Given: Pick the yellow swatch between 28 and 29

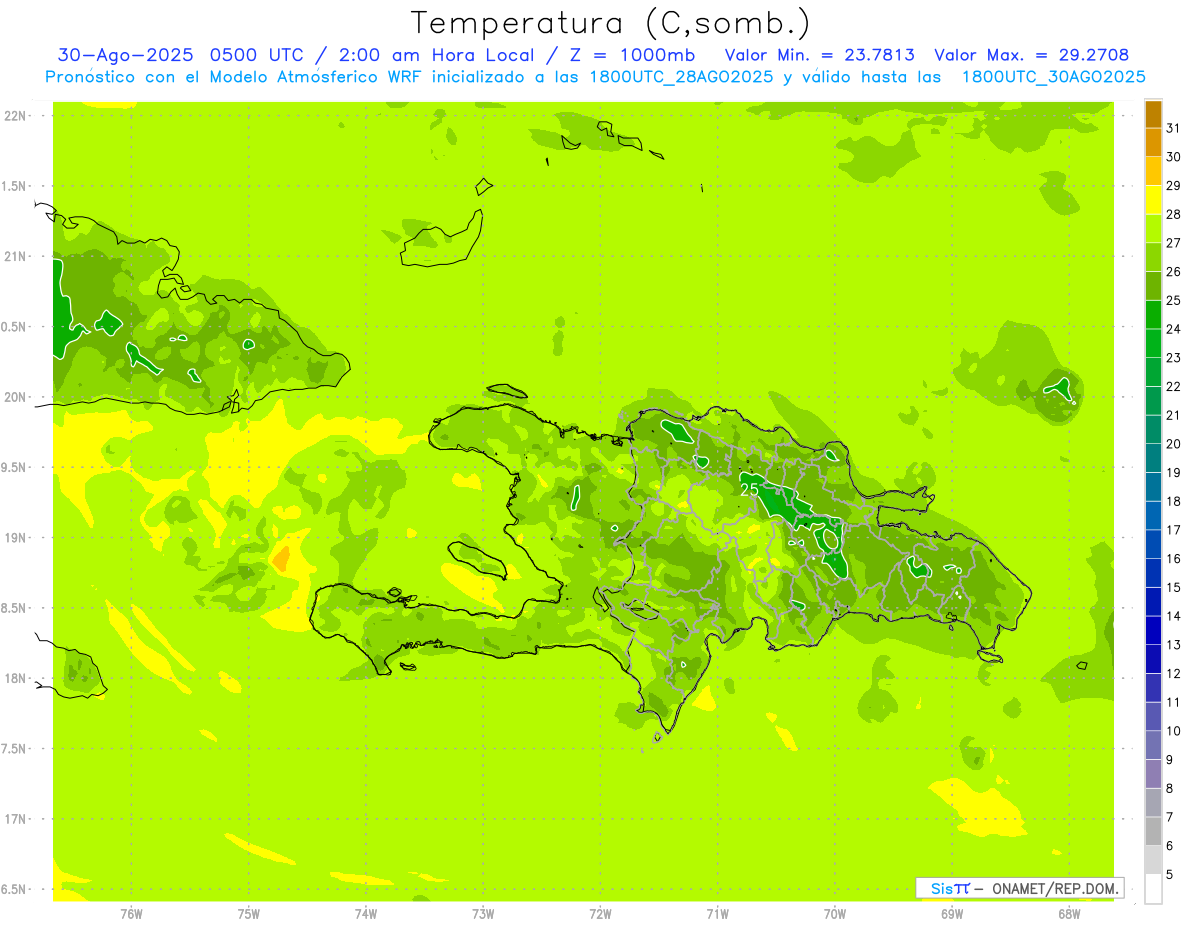Looking at the screenshot, I should pos(1153,200).
